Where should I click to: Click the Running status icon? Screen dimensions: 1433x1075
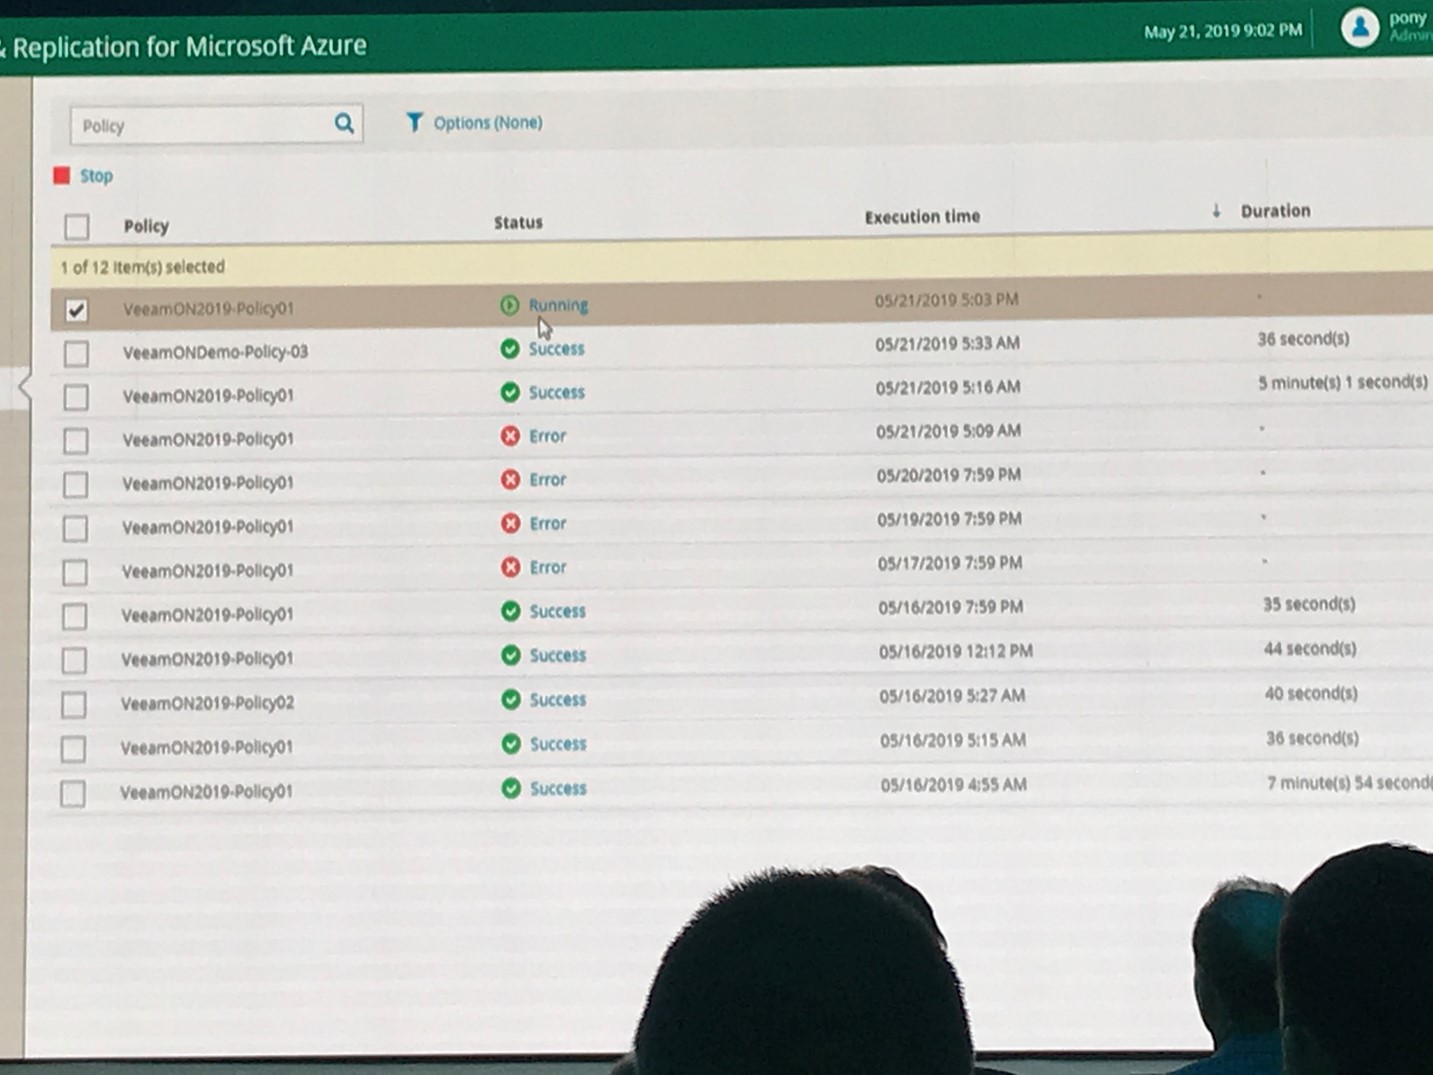510,304
